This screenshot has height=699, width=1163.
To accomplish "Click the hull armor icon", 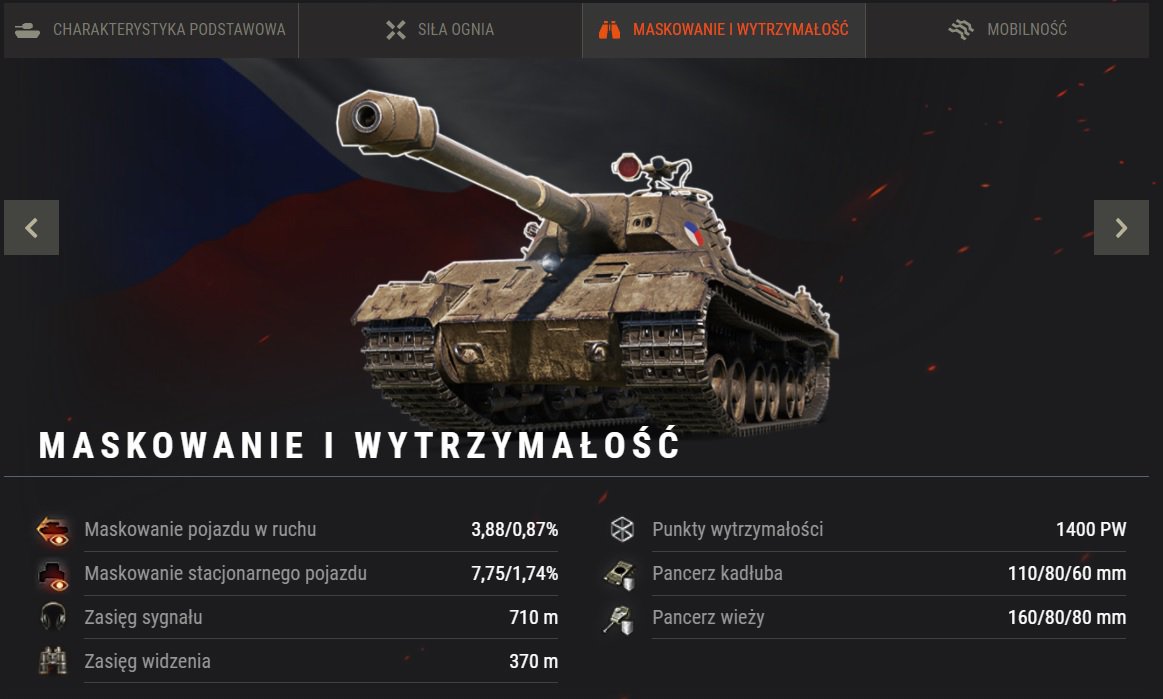I will pos(620,574).
